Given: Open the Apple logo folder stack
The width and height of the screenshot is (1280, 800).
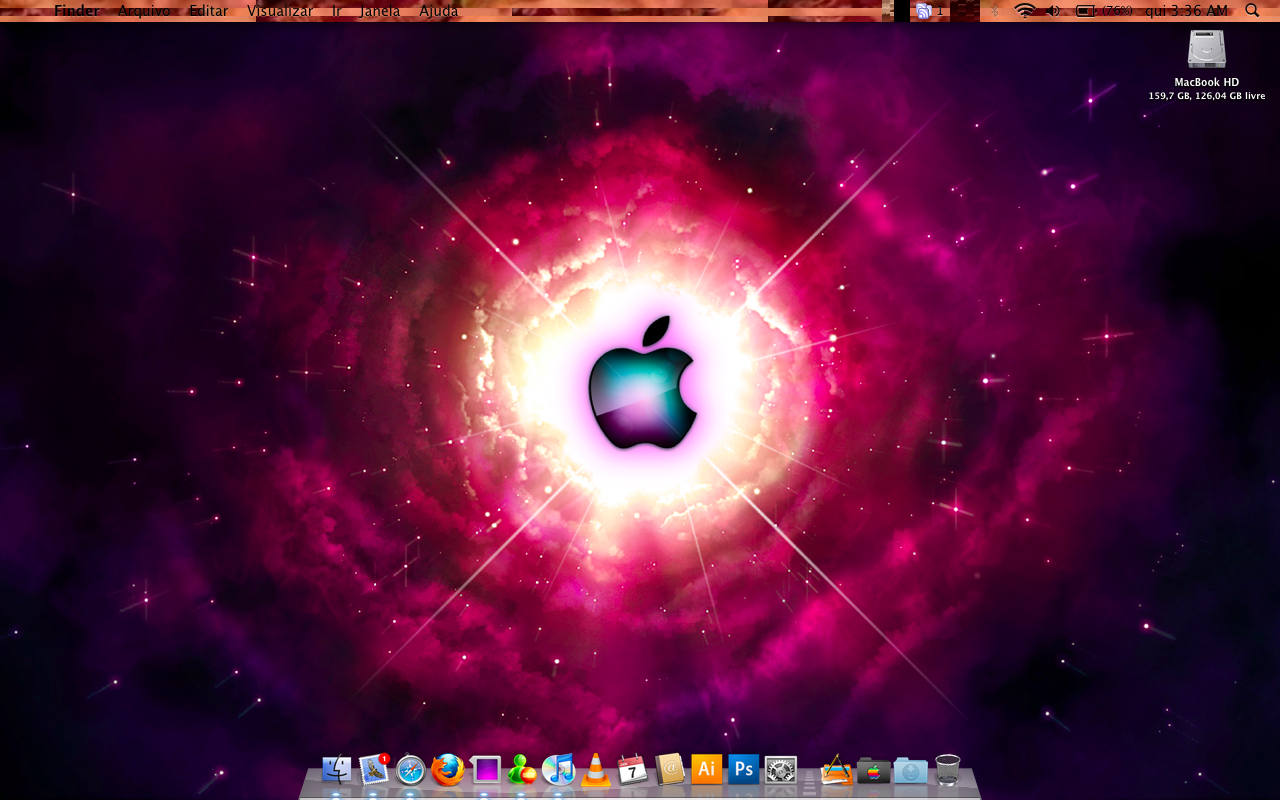Looking at the screenshot, I should coord(873,771).
